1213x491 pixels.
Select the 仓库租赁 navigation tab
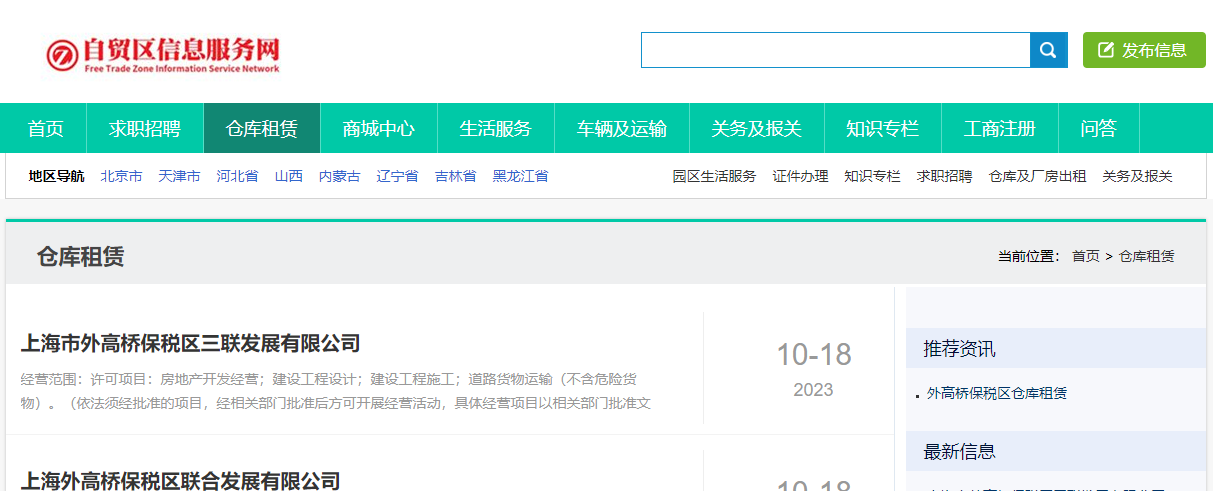[262, 128]
